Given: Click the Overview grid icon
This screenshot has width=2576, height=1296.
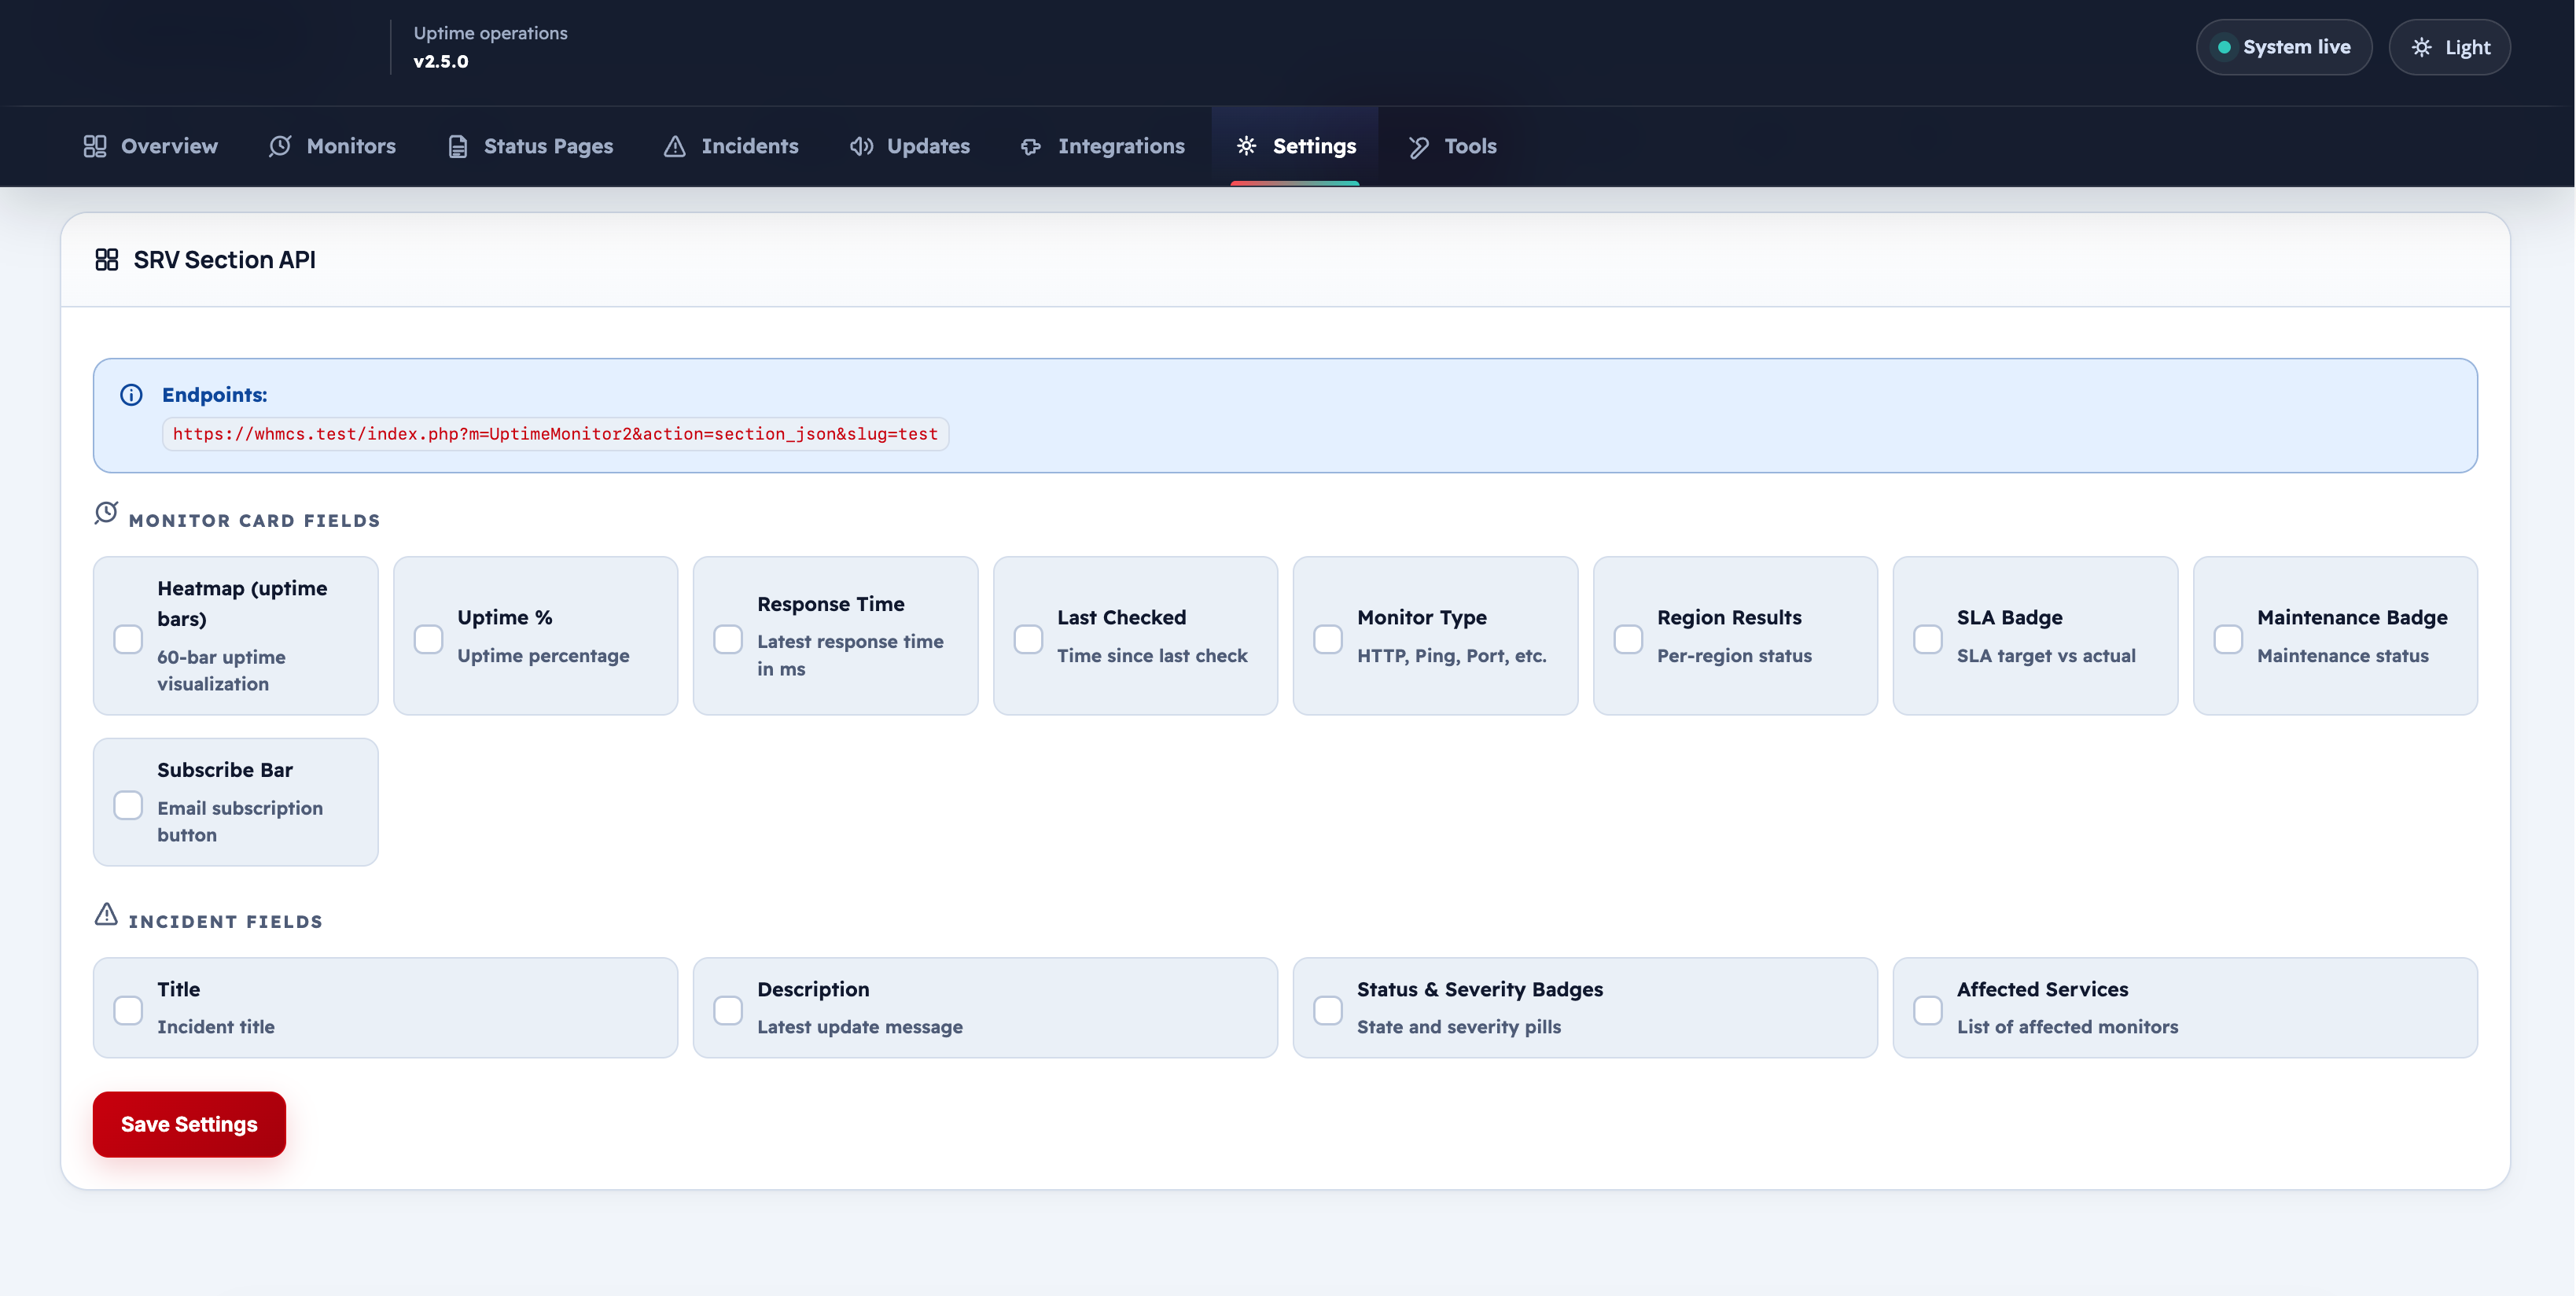Looking at the screenshot, I should click(95, 146).
